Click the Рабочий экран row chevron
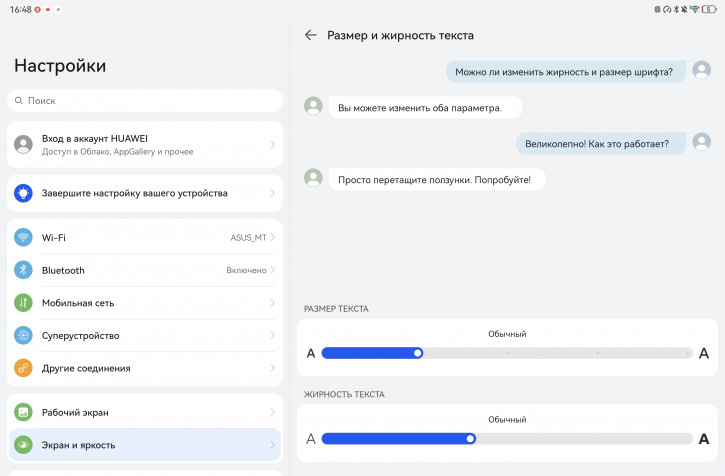Image resolution: width=725 pixels, height=476 pixels. pyautogui.click(x=273, y=412)
